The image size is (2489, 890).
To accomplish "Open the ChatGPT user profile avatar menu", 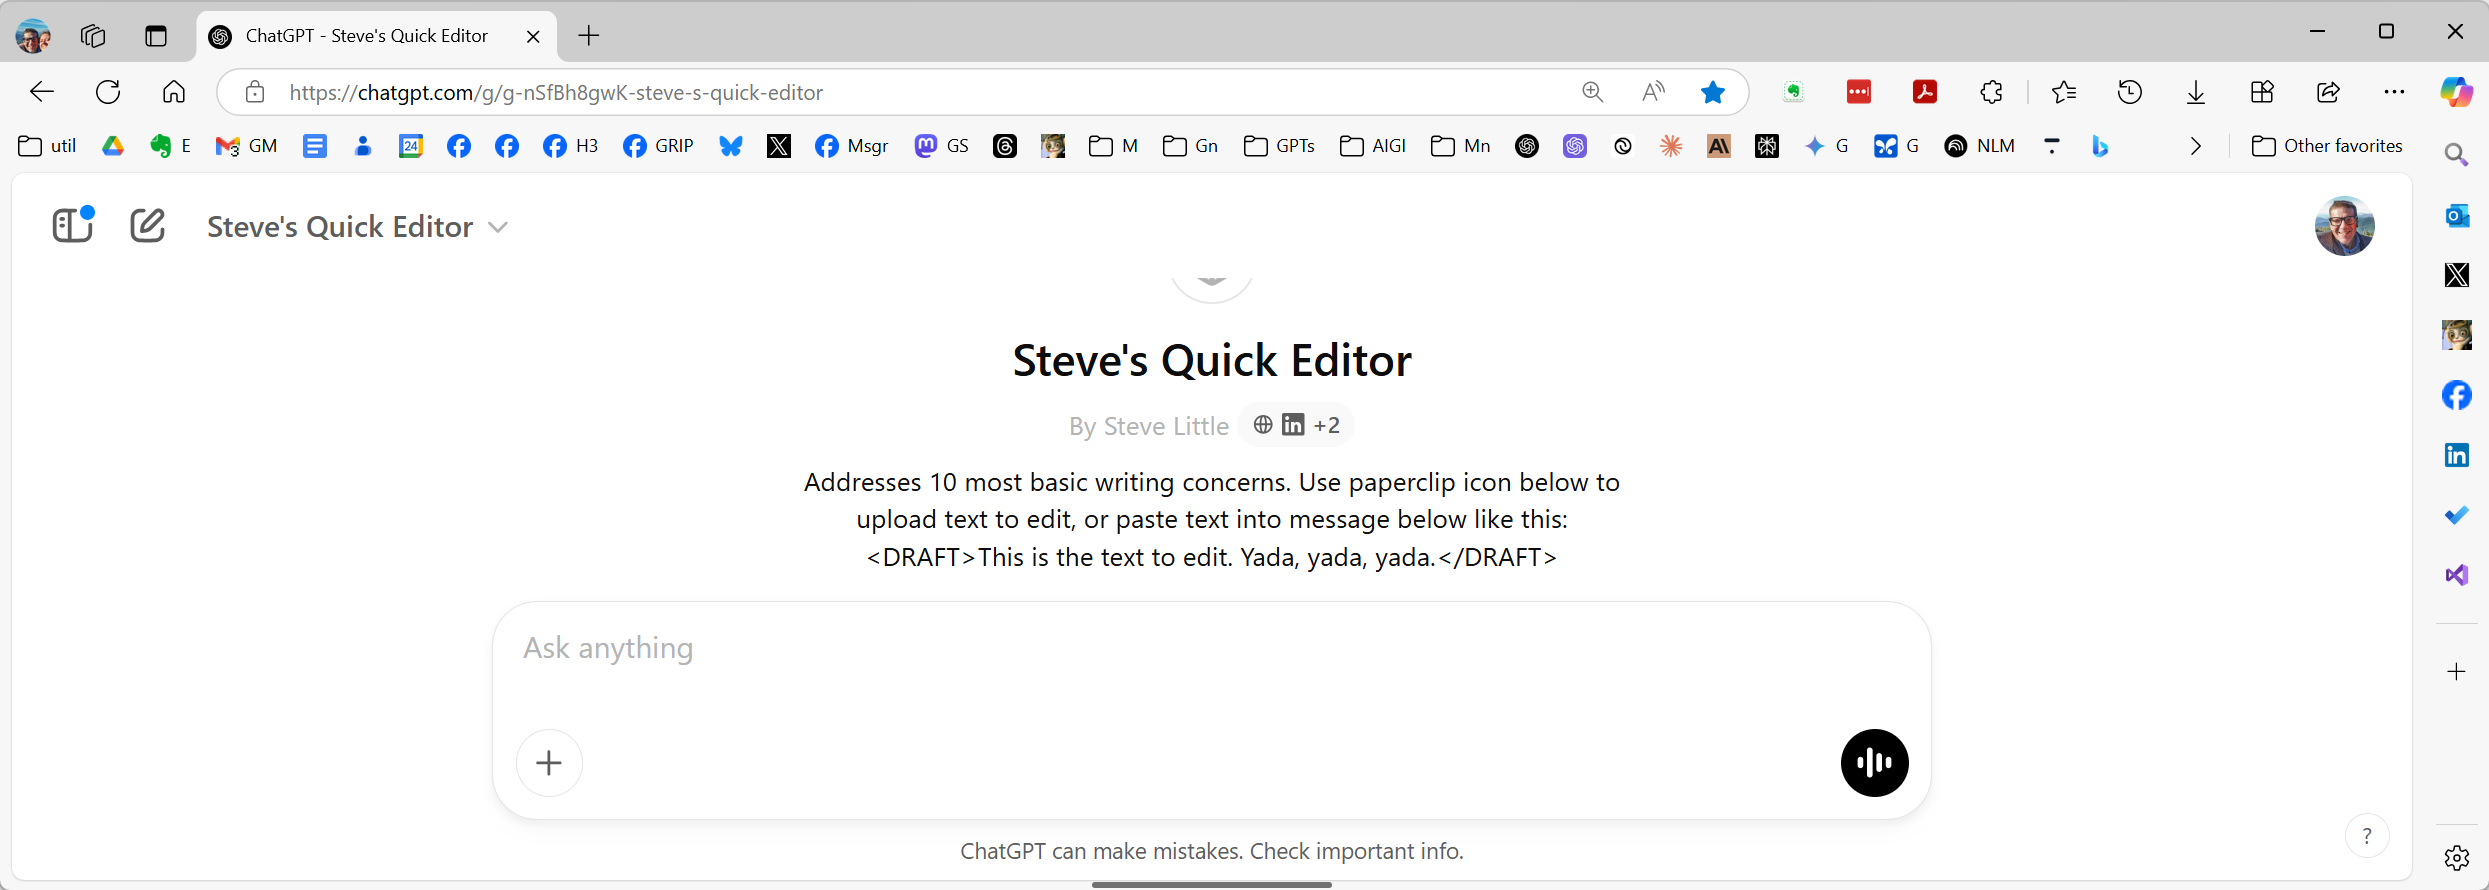I will [2344, 226].
